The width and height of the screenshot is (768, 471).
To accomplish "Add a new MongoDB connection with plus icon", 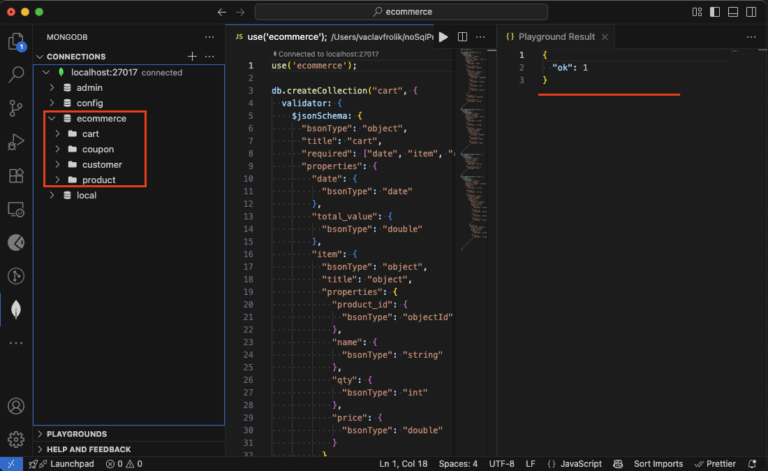I will 192,56.
